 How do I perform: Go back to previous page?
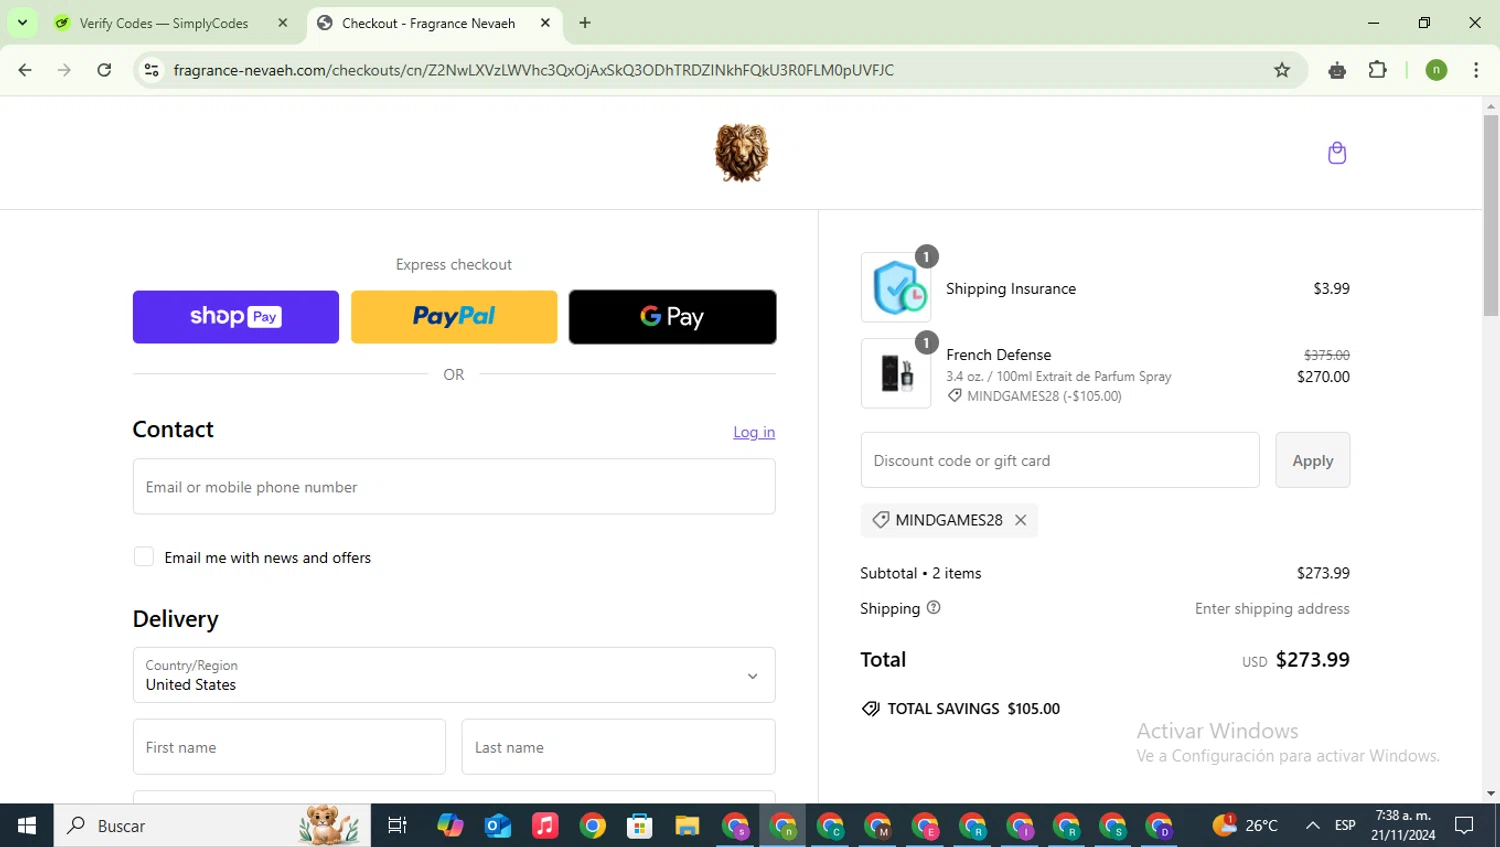coord(25,70)
